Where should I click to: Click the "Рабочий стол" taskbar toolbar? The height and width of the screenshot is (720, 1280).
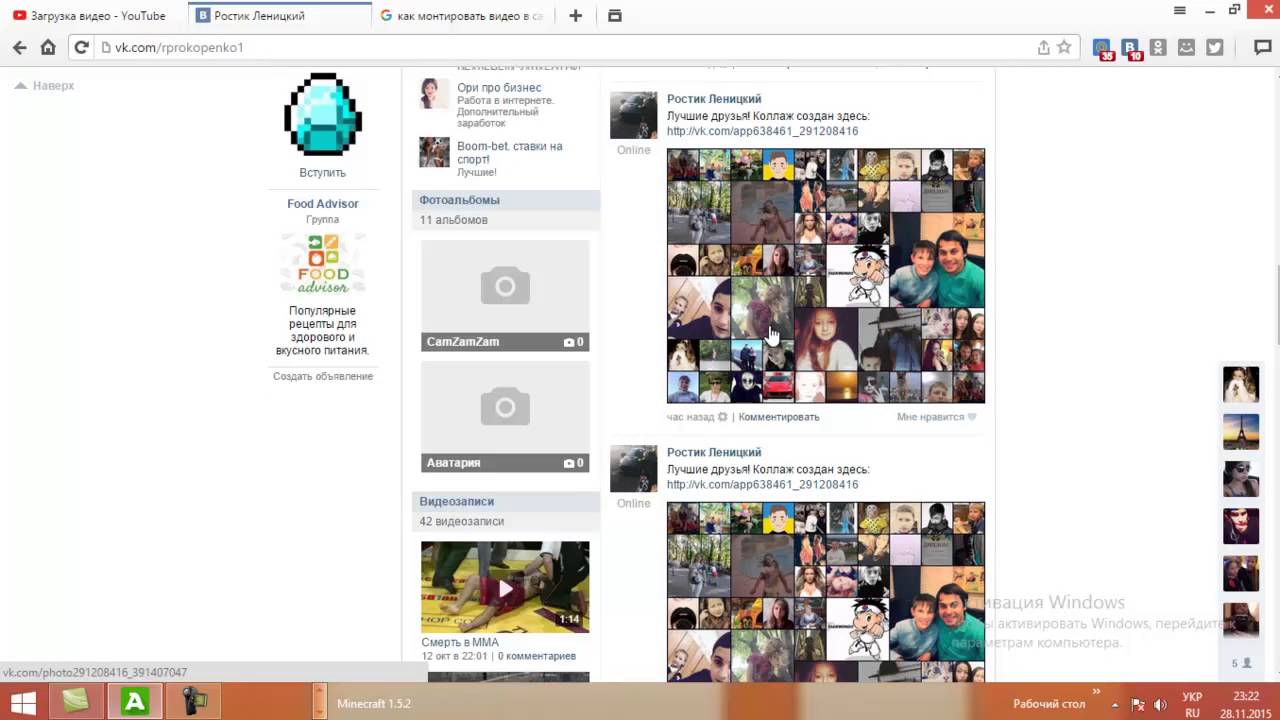click(1049, 704)
